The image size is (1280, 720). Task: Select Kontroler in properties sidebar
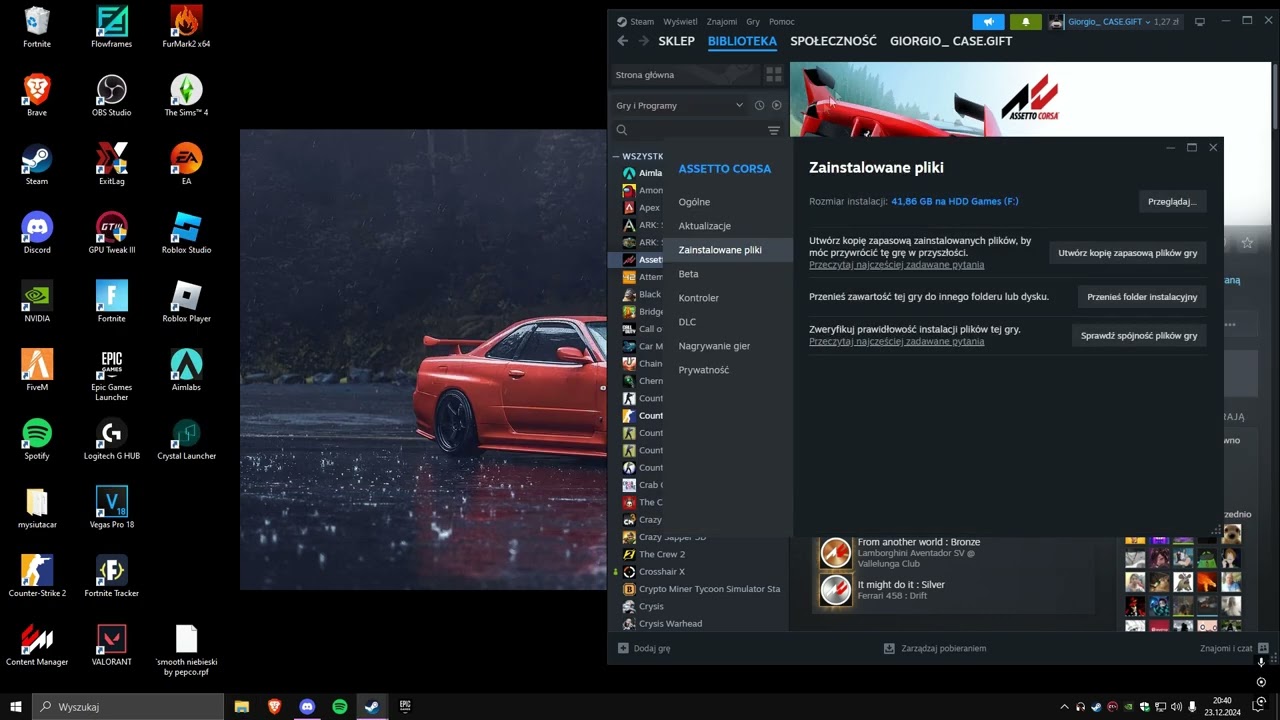click(699, 298)
